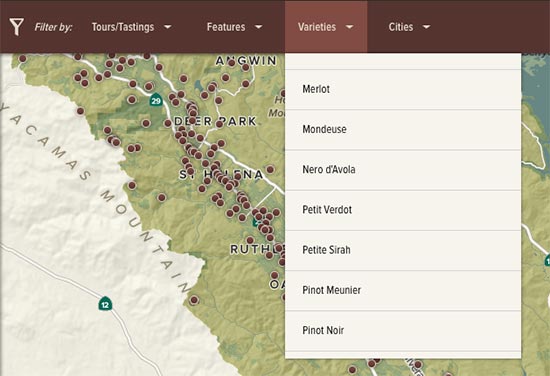Click the Angwin map label

coord(246,61)
